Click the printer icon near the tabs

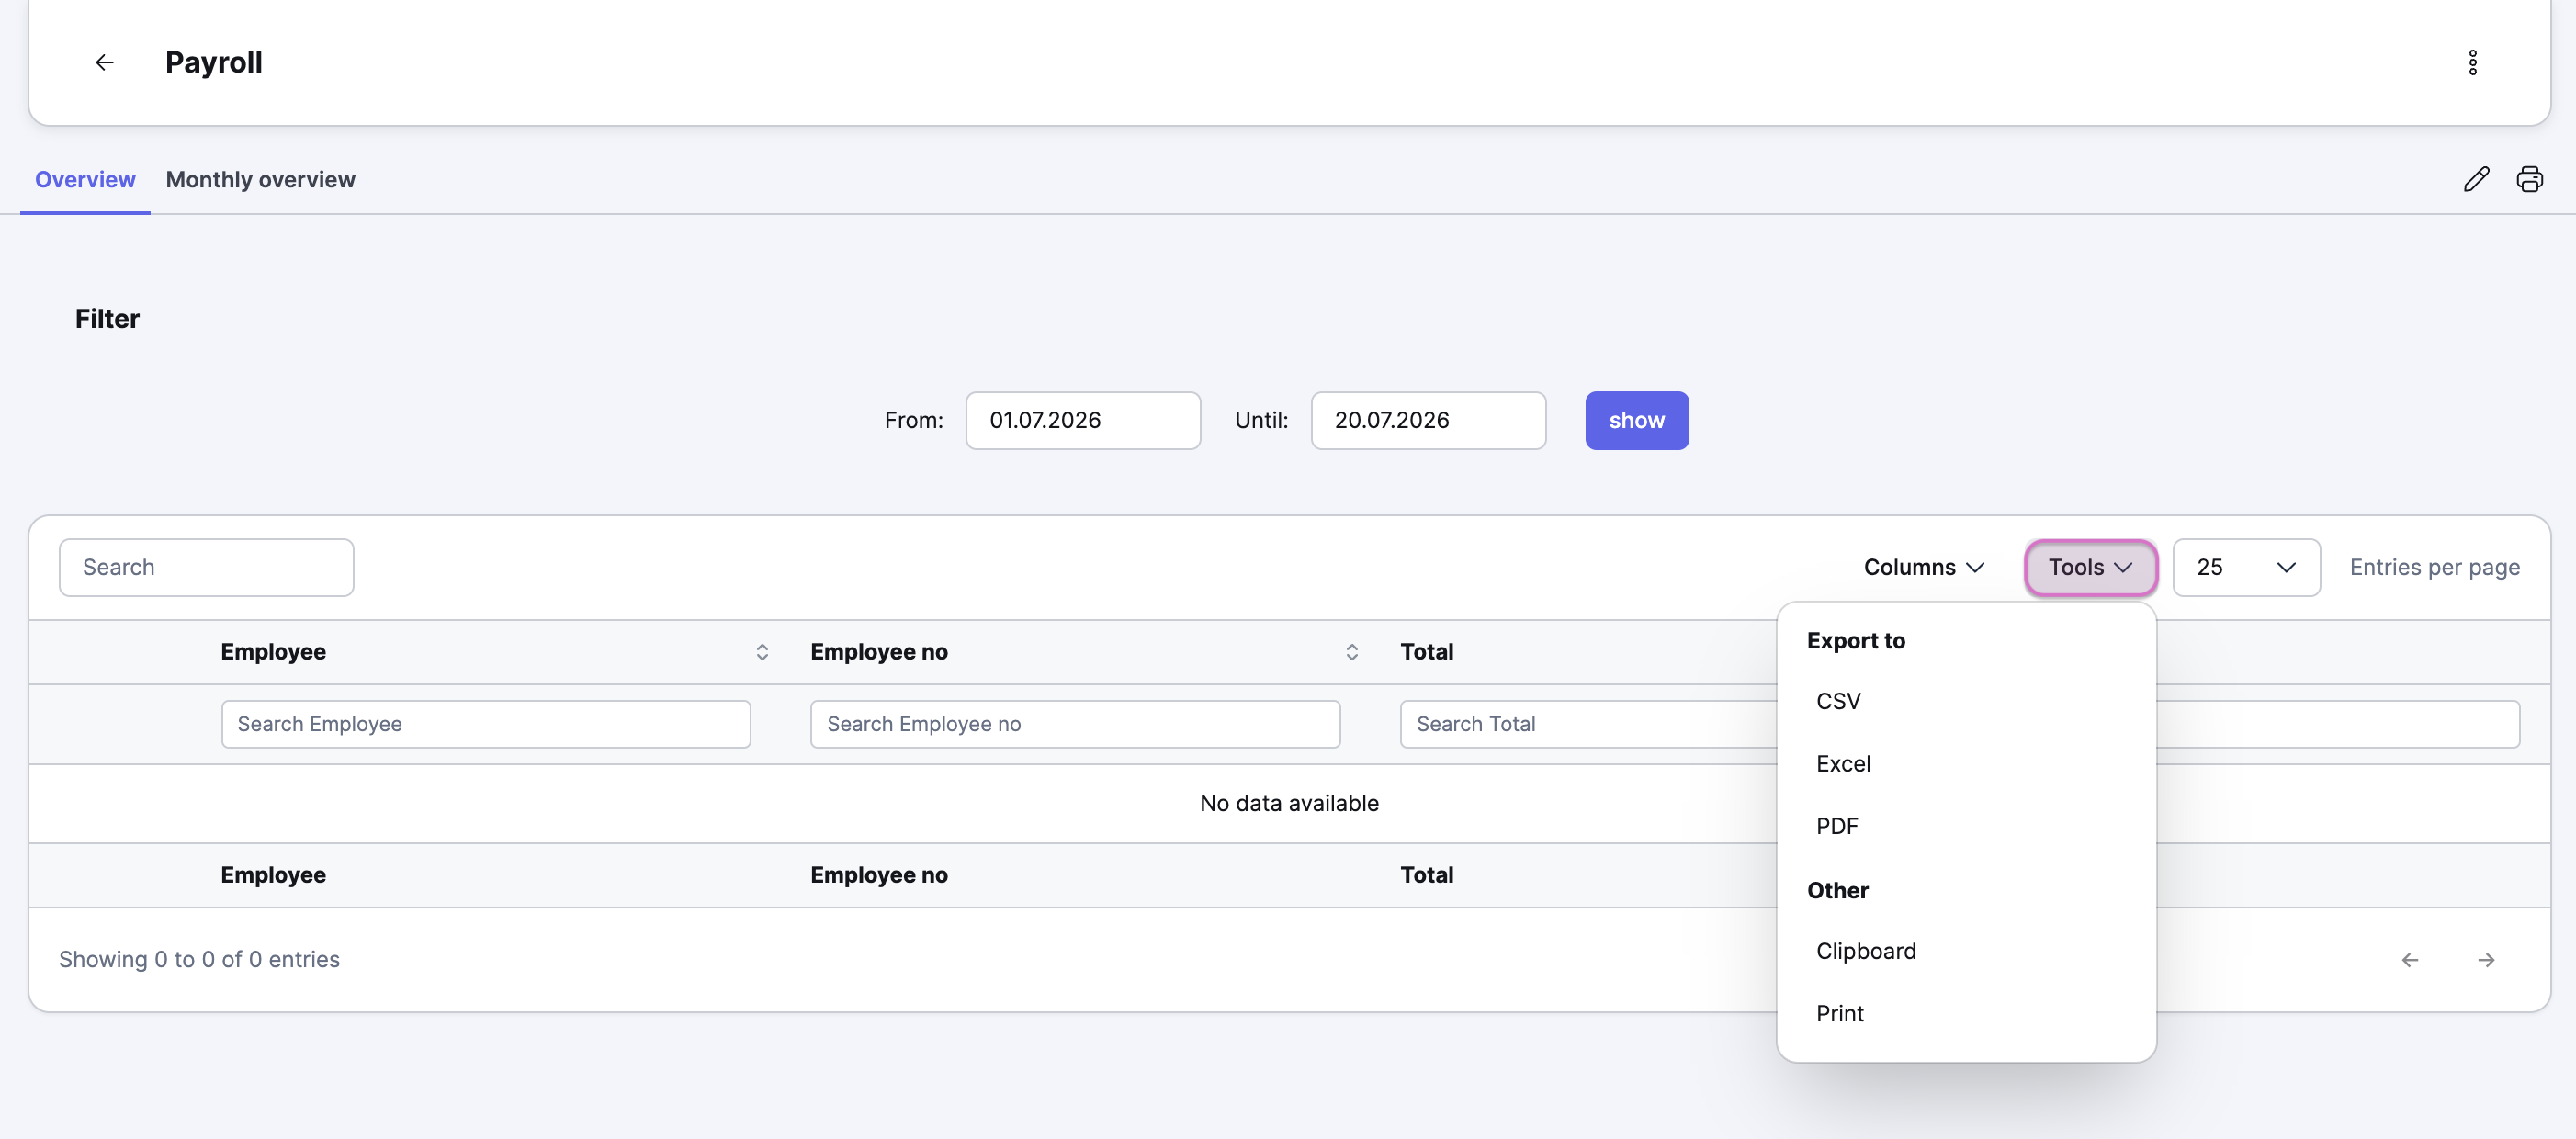[x=2529, y=179]
